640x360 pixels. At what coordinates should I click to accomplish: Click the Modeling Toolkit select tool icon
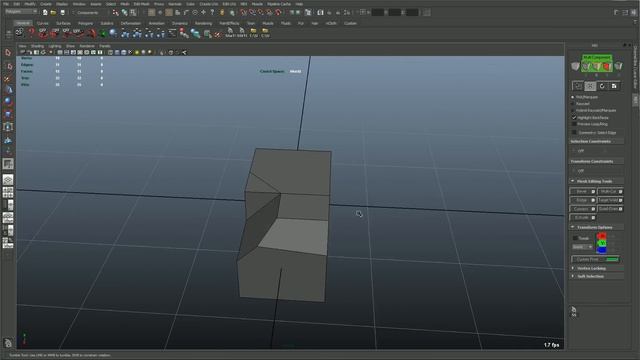(578, 86)
